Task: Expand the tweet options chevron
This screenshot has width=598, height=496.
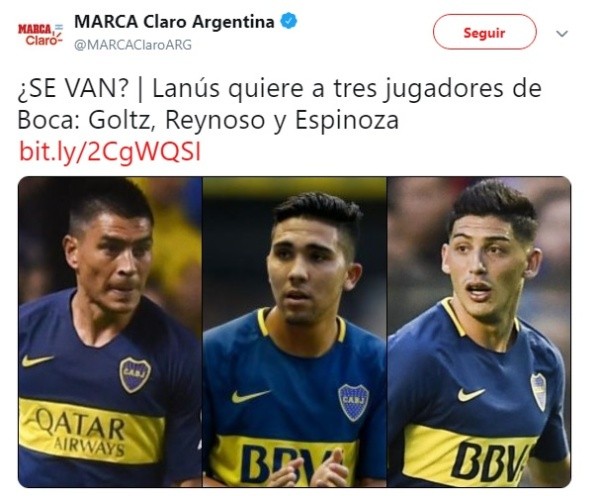Action: (x=562, y=34)
